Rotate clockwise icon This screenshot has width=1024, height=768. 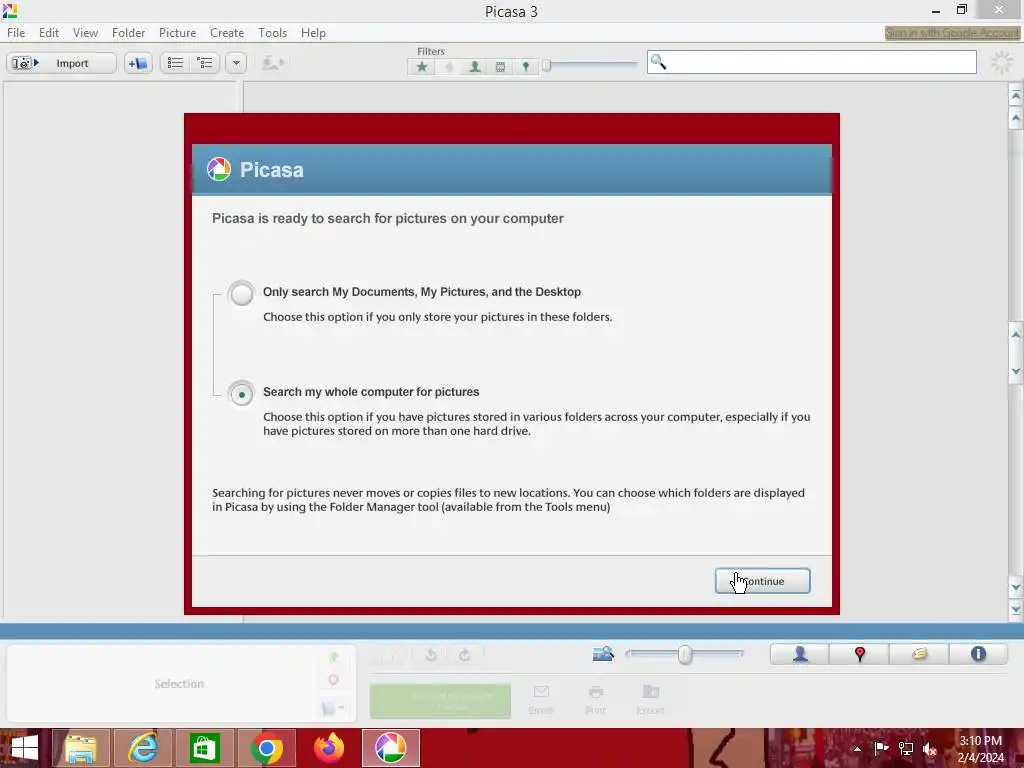pos(464,655)
